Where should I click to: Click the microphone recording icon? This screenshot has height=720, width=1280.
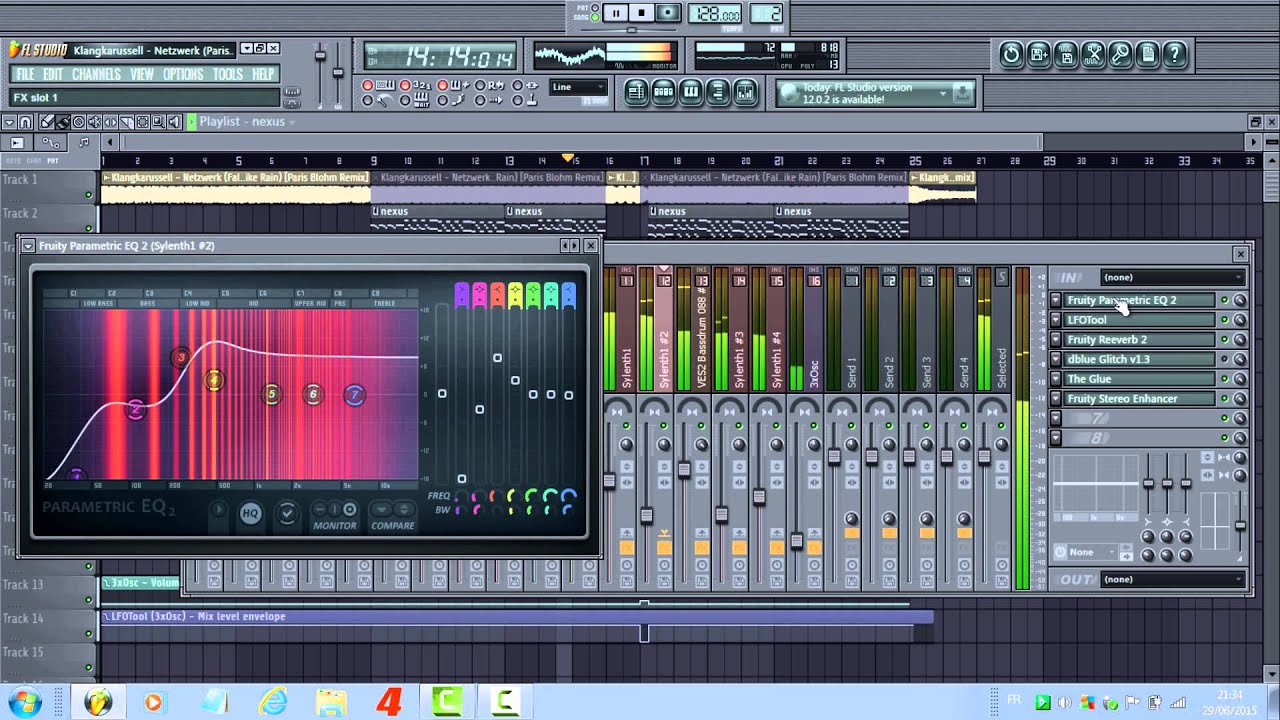point(1120,55)
